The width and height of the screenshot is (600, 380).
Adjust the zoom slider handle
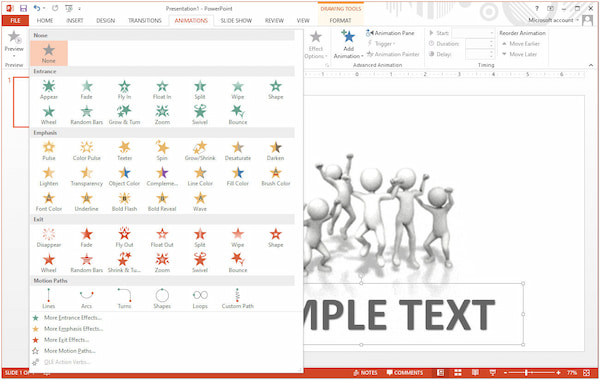(x=527, y=372)
